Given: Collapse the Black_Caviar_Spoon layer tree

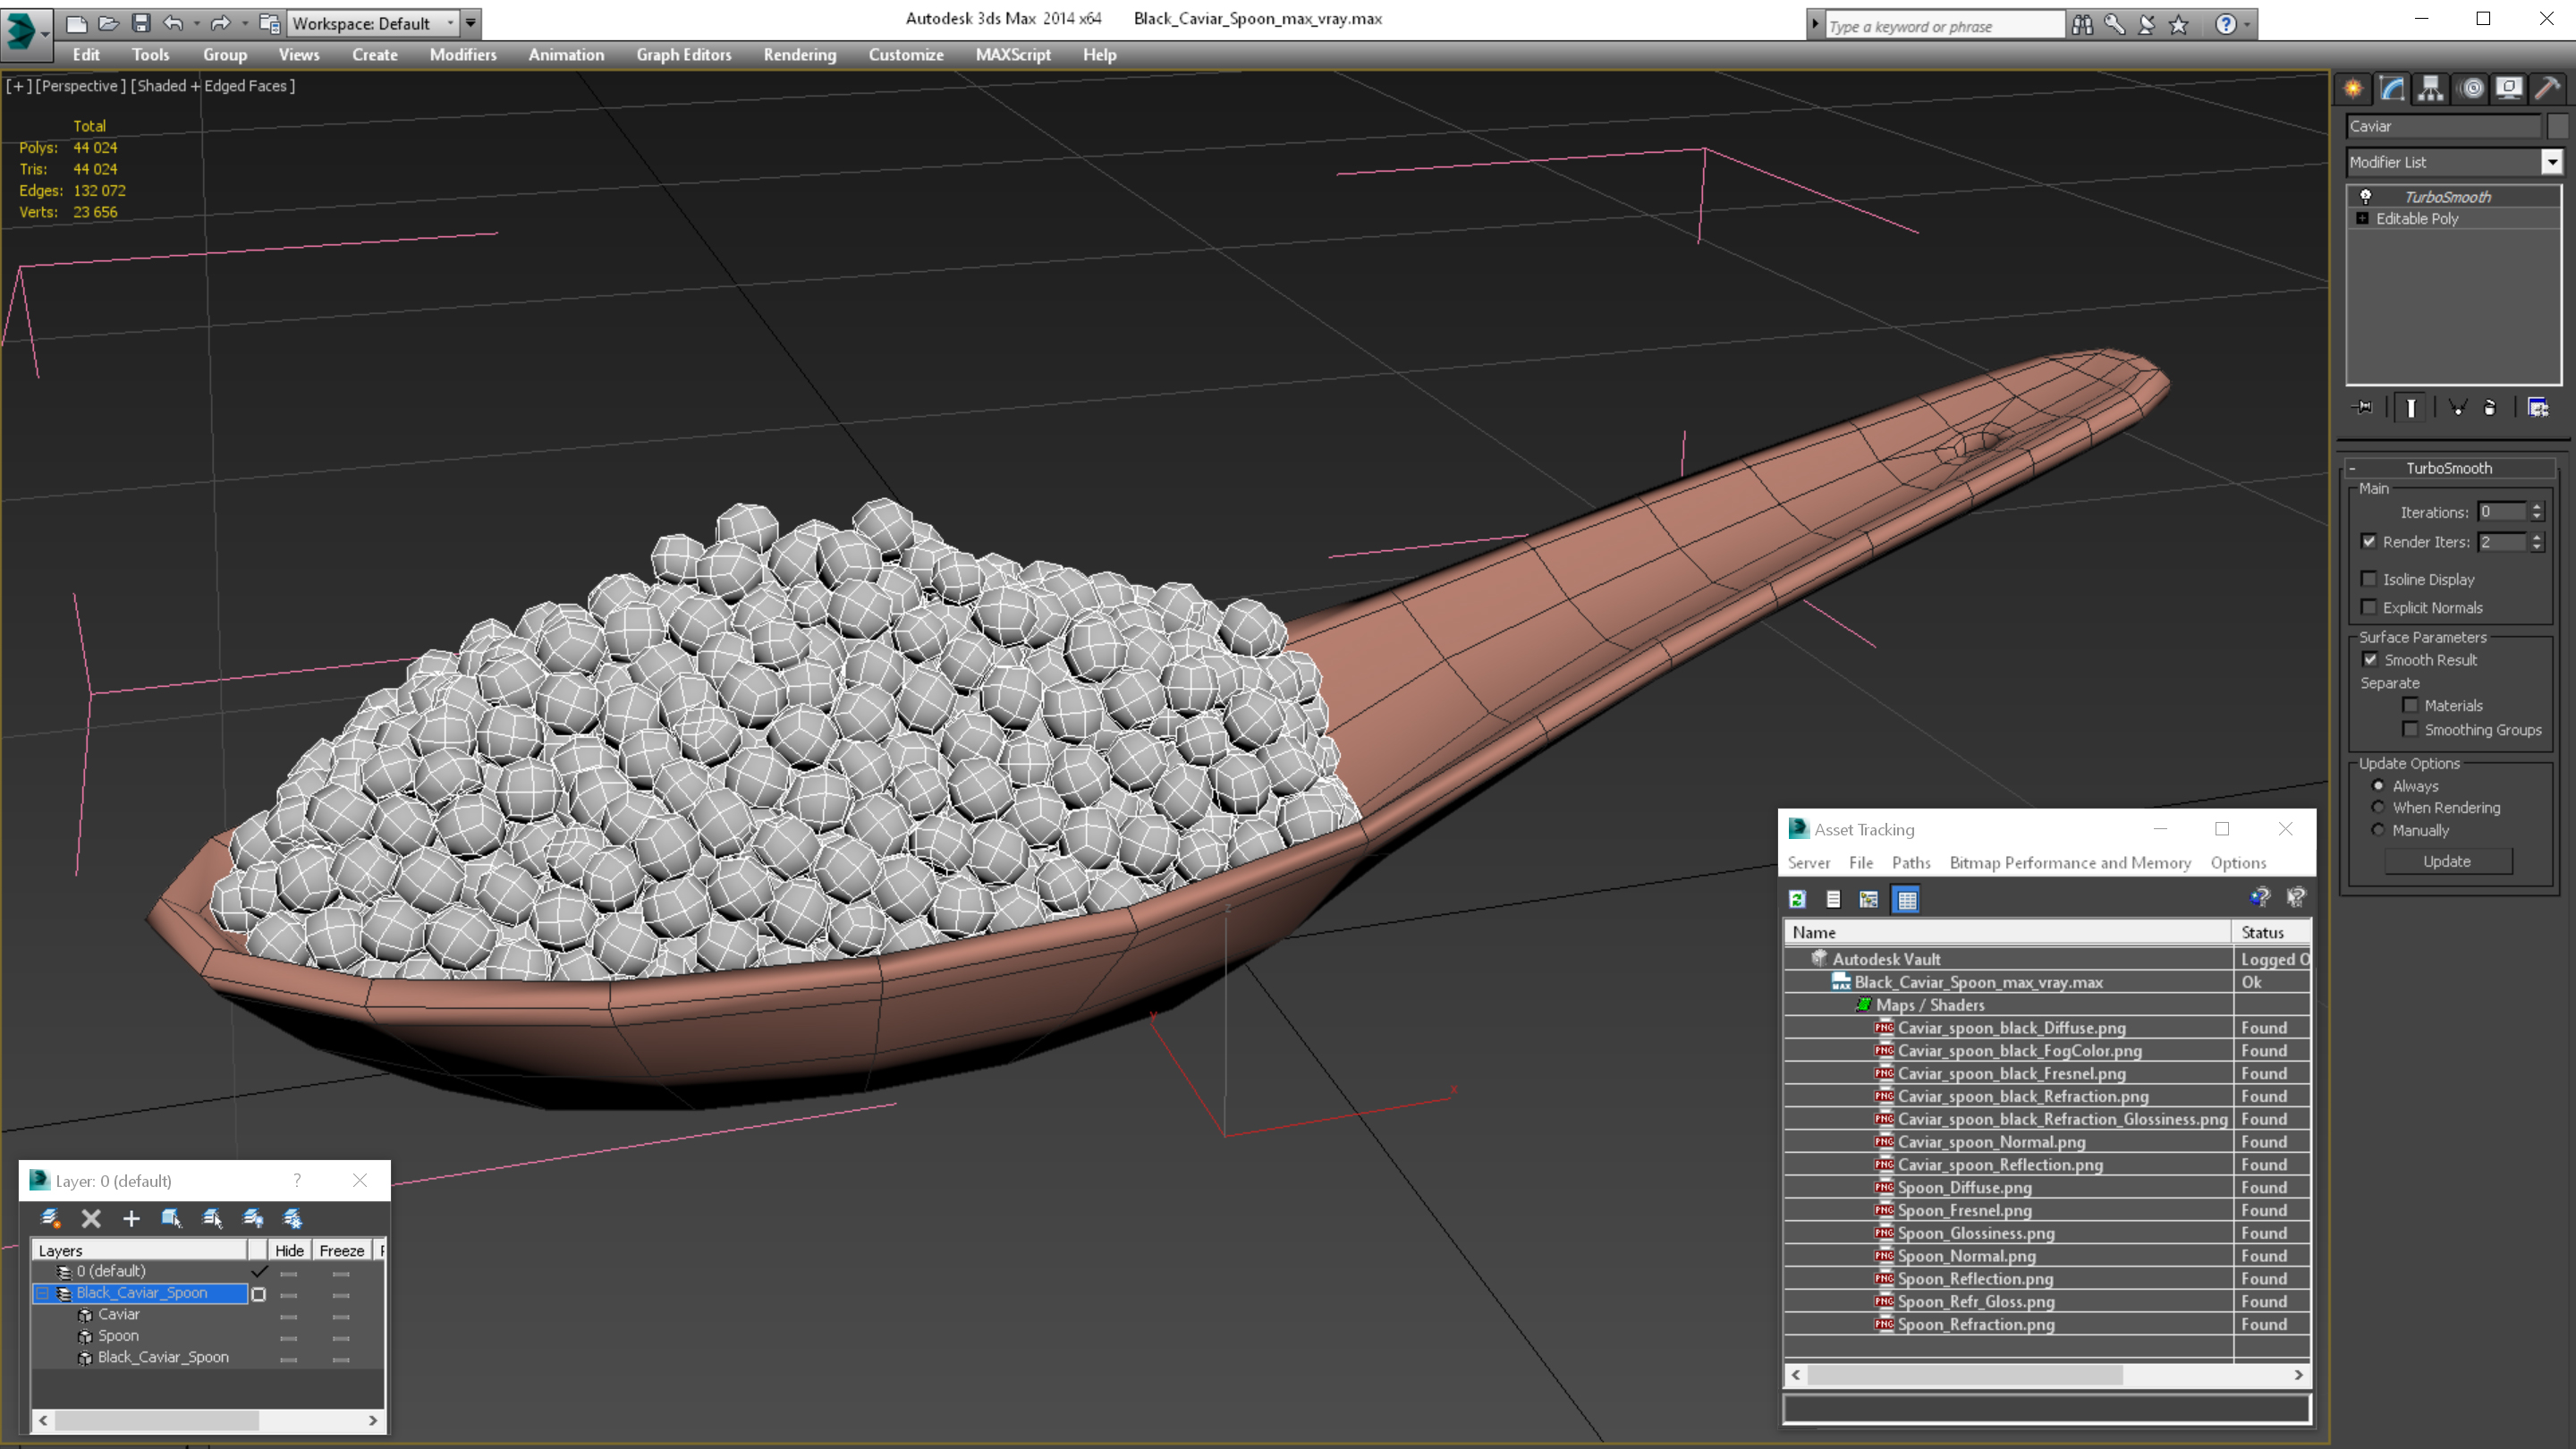Looking at the screenshot, I should click(42, 1293).
